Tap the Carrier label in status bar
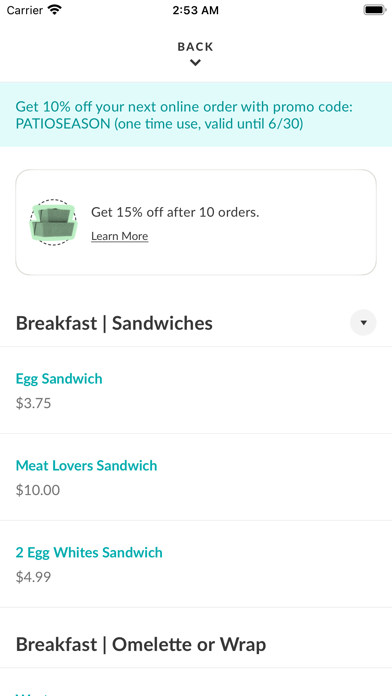392x696 pixels. [25, 10]
